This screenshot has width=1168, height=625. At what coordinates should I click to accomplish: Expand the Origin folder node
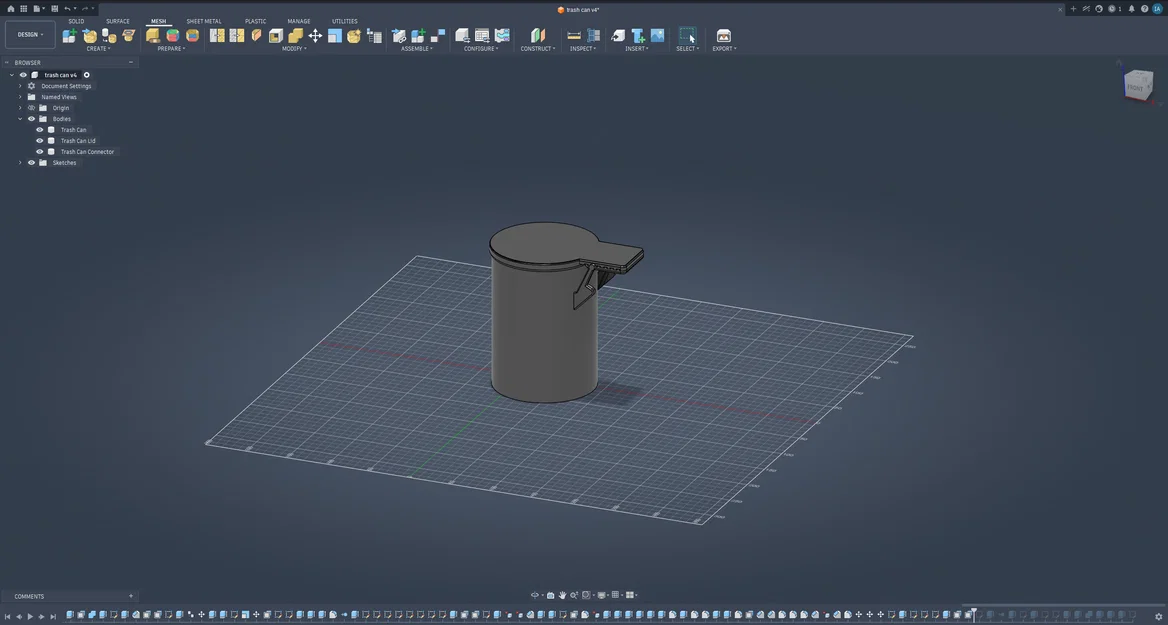[20, 108]
